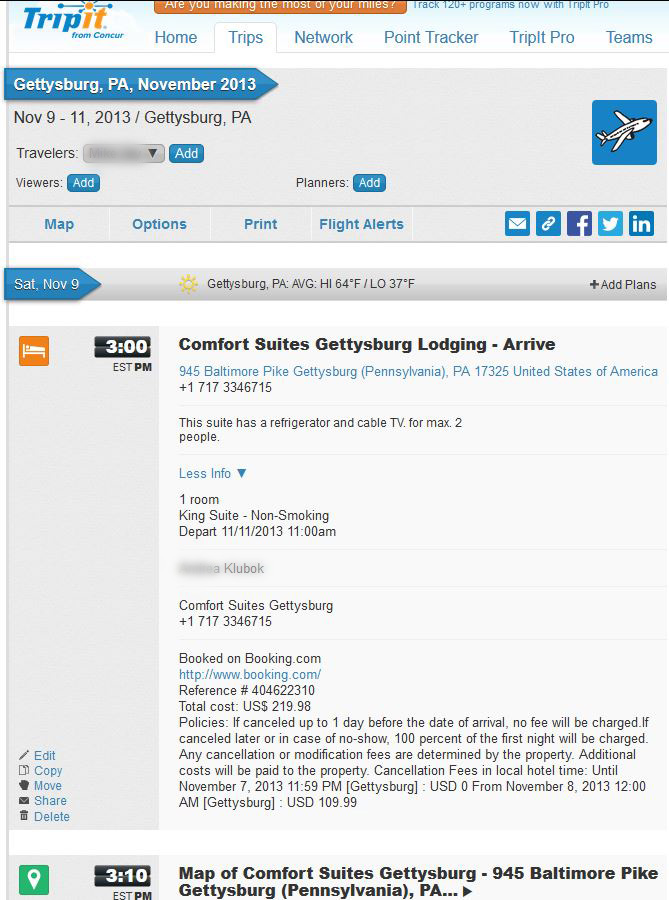The image size is (669, 900).
Task: Click the email share envelope icon
Action: (x=517, y=224)
